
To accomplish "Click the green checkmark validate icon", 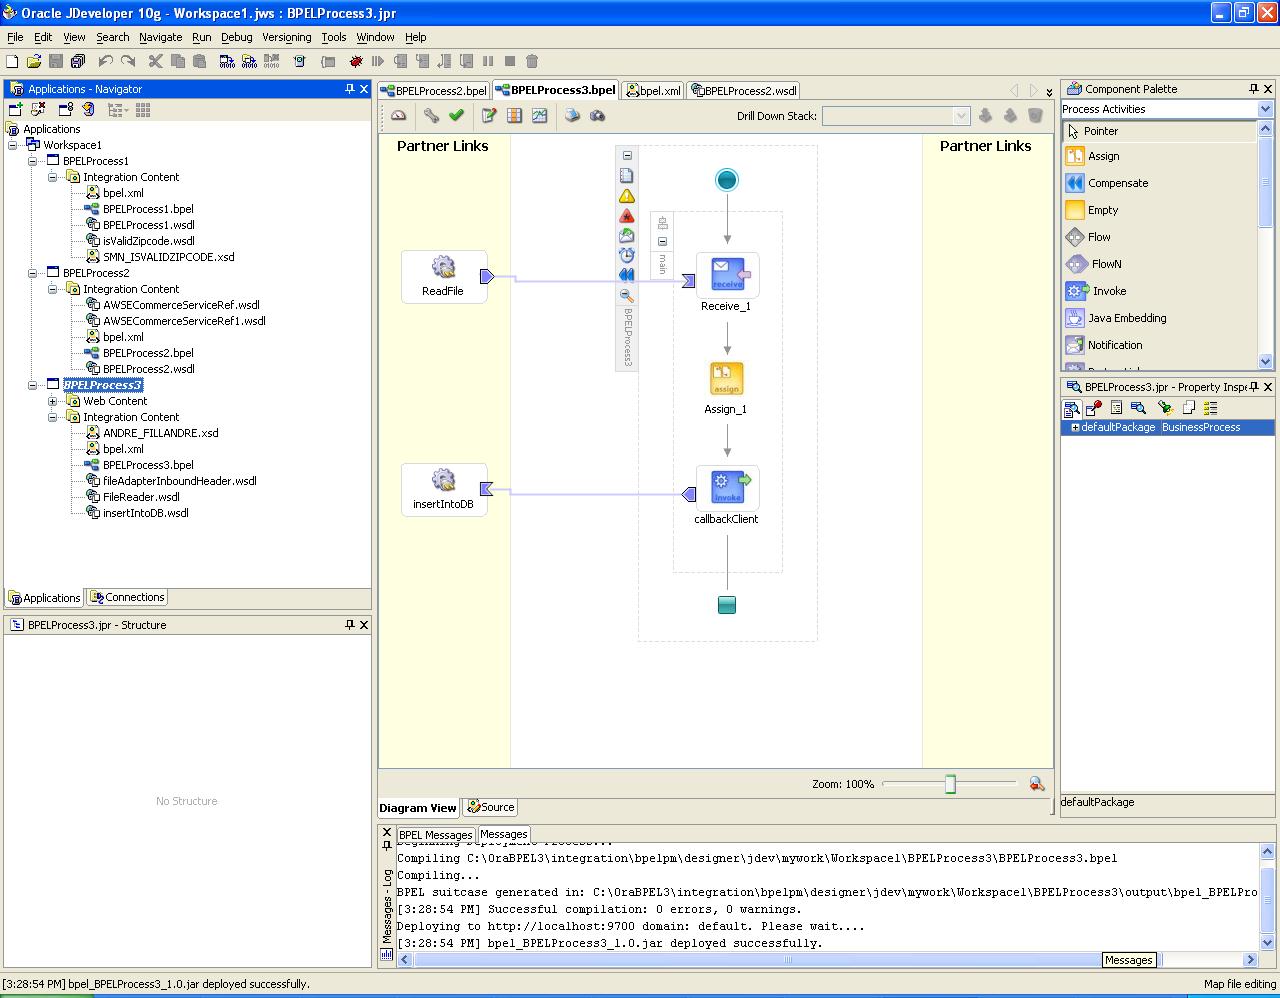I will (x=457, y=116).
